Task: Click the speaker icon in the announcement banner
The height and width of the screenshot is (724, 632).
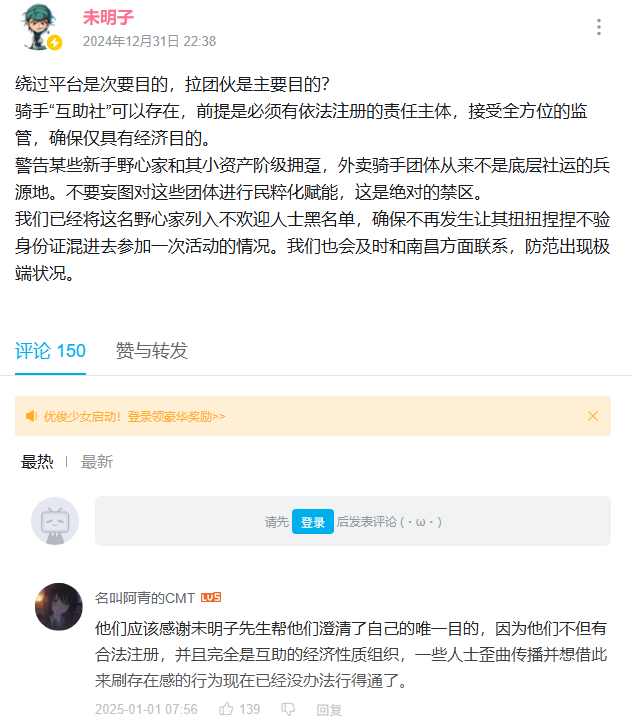Action: coord(31,416)
